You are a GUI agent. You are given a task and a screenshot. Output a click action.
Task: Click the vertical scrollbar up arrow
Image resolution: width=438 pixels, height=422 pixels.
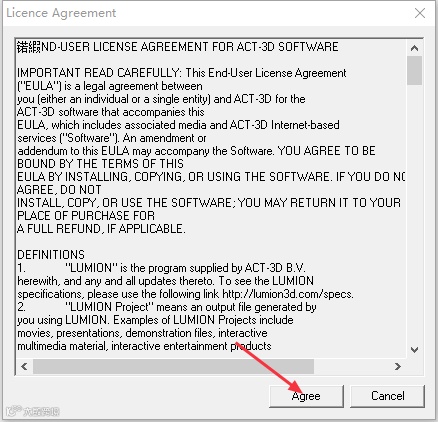pos(414,48)
